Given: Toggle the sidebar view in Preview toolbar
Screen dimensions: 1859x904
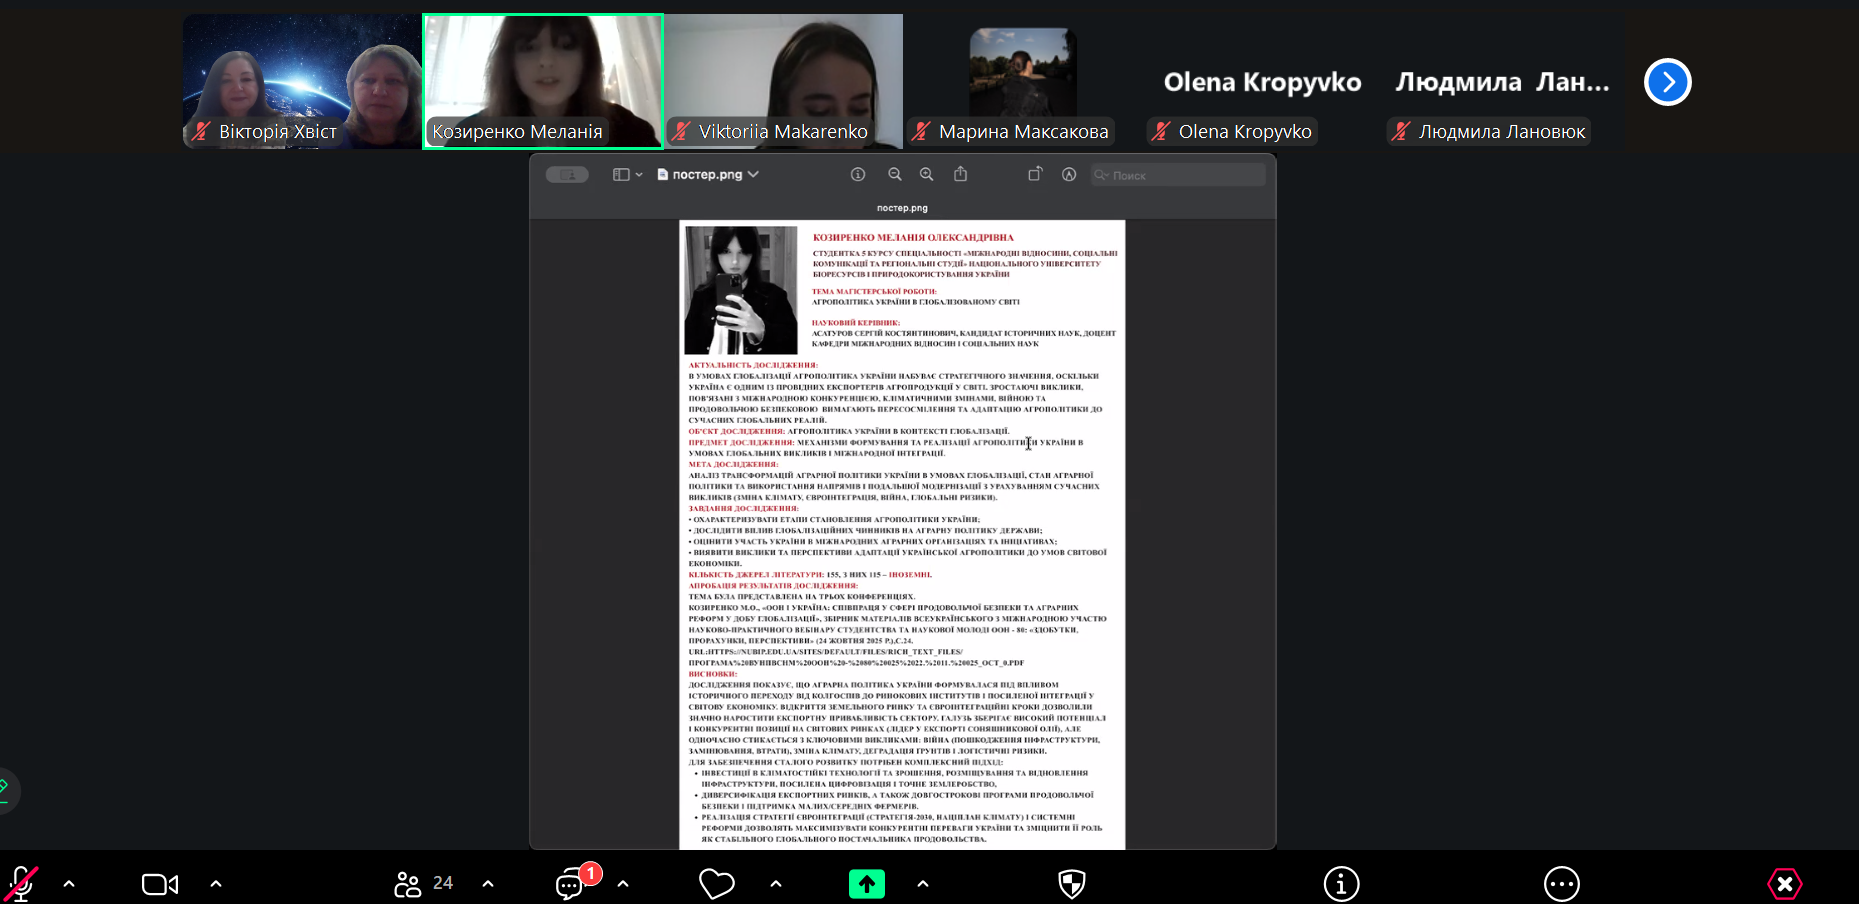Looking at the screenshot, I should coord(621,175).
